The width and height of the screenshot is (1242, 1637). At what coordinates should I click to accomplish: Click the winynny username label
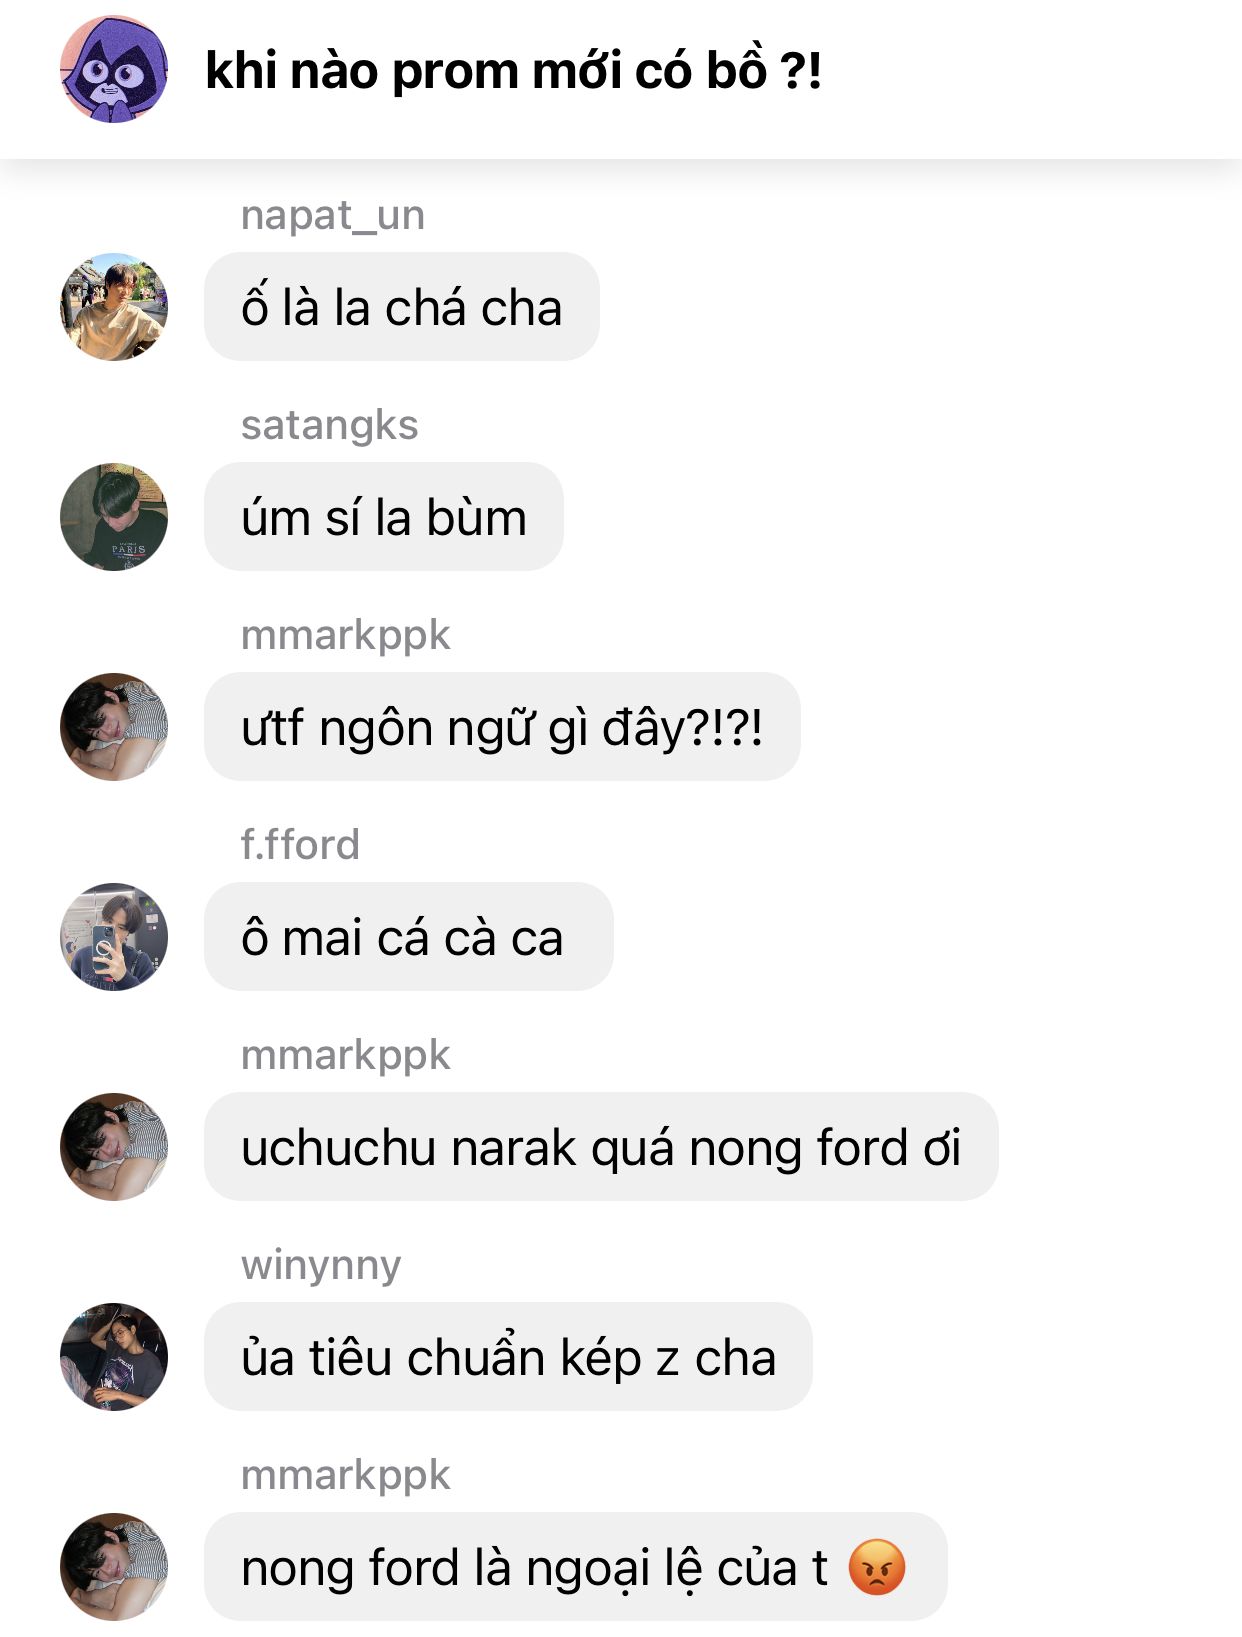click(x=321, y=1265)
